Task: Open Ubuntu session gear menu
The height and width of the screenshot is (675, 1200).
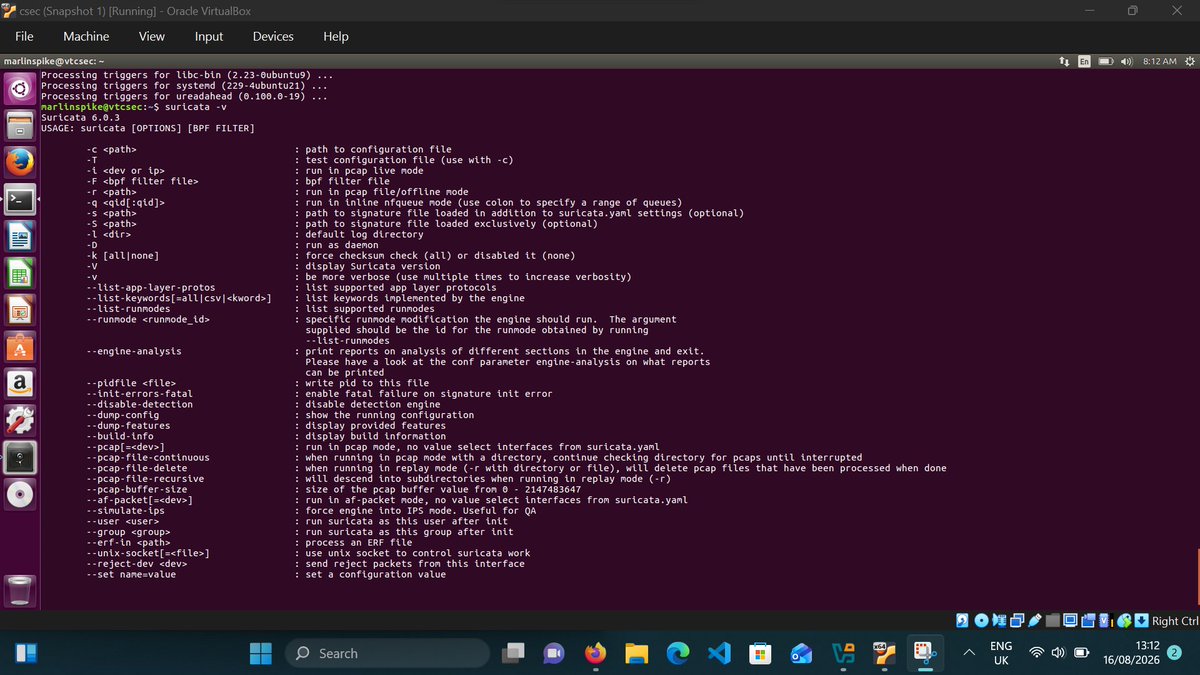Action: pyautogui.click(x=1189, y=61)
